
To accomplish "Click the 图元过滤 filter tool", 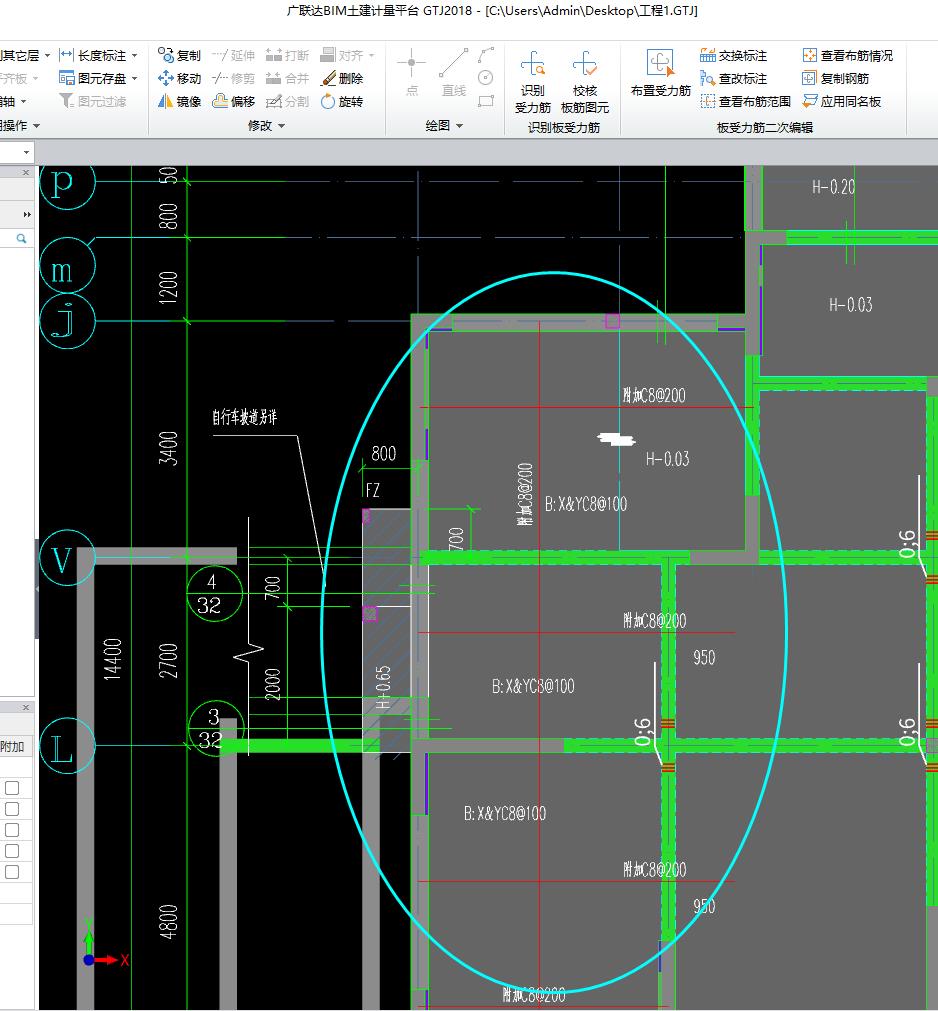I will click(92, 101).
